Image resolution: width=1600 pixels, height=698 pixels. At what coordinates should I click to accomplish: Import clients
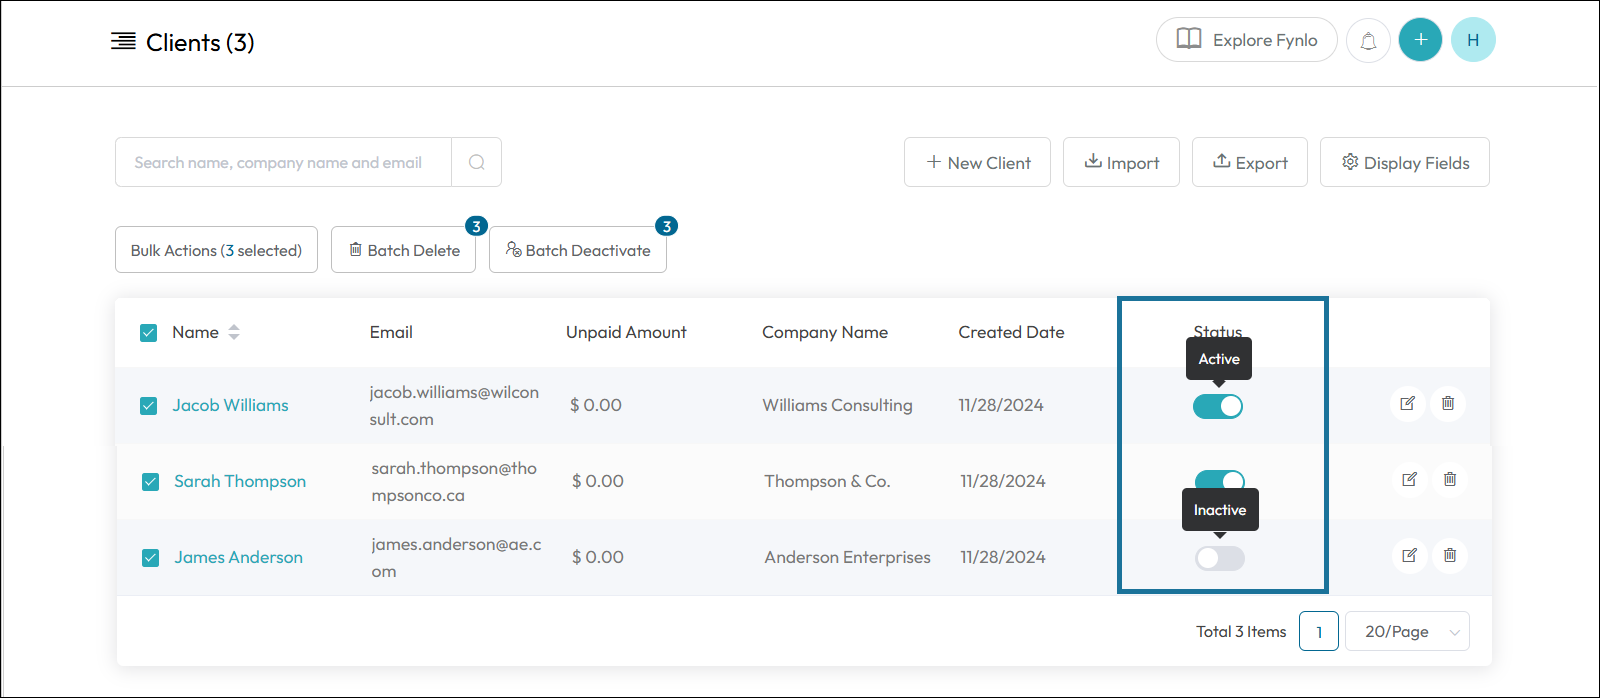pyautogui.click(x=1121, y=162)
